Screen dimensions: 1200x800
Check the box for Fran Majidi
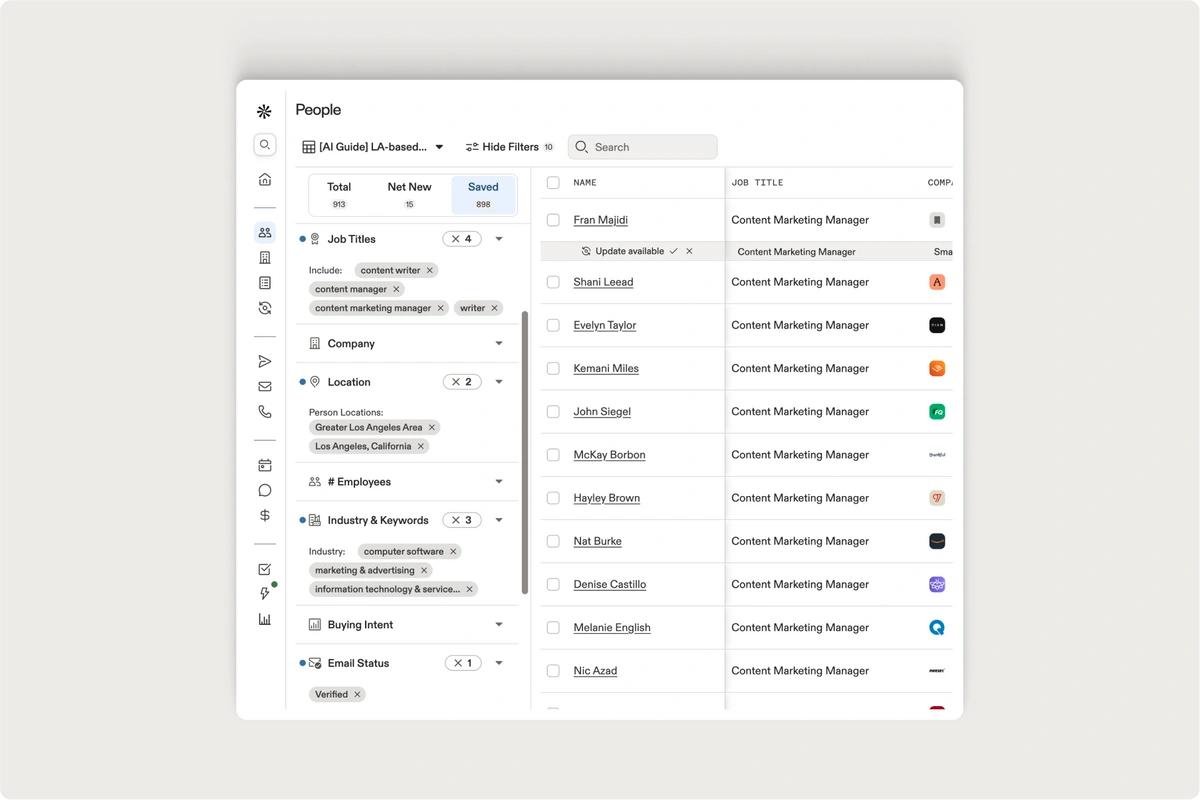point(553,220)
